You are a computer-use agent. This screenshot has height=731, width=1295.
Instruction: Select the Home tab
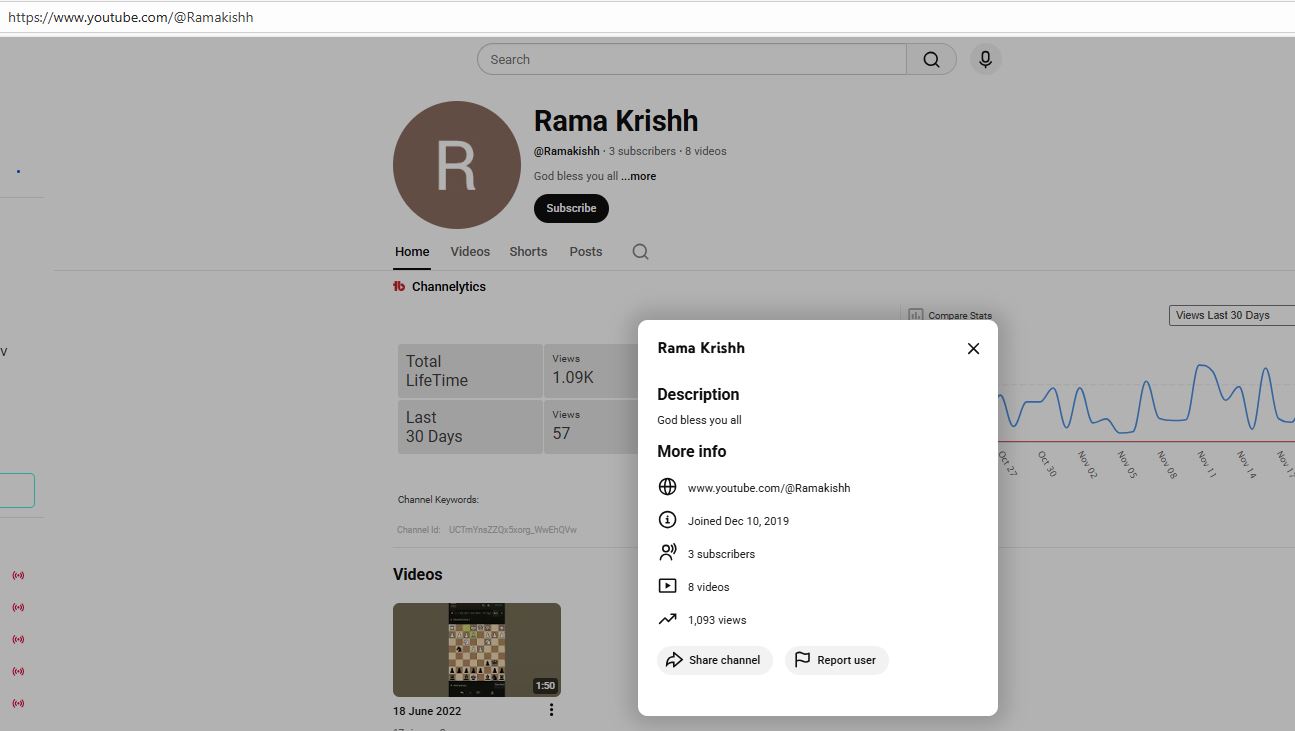[x=412, y=252]
